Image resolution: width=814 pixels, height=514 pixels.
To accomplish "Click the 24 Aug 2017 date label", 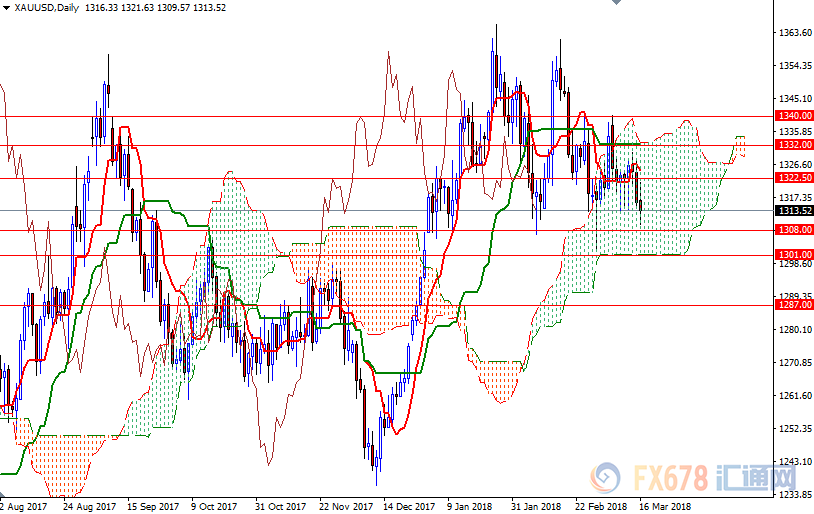I will [89, 507].
